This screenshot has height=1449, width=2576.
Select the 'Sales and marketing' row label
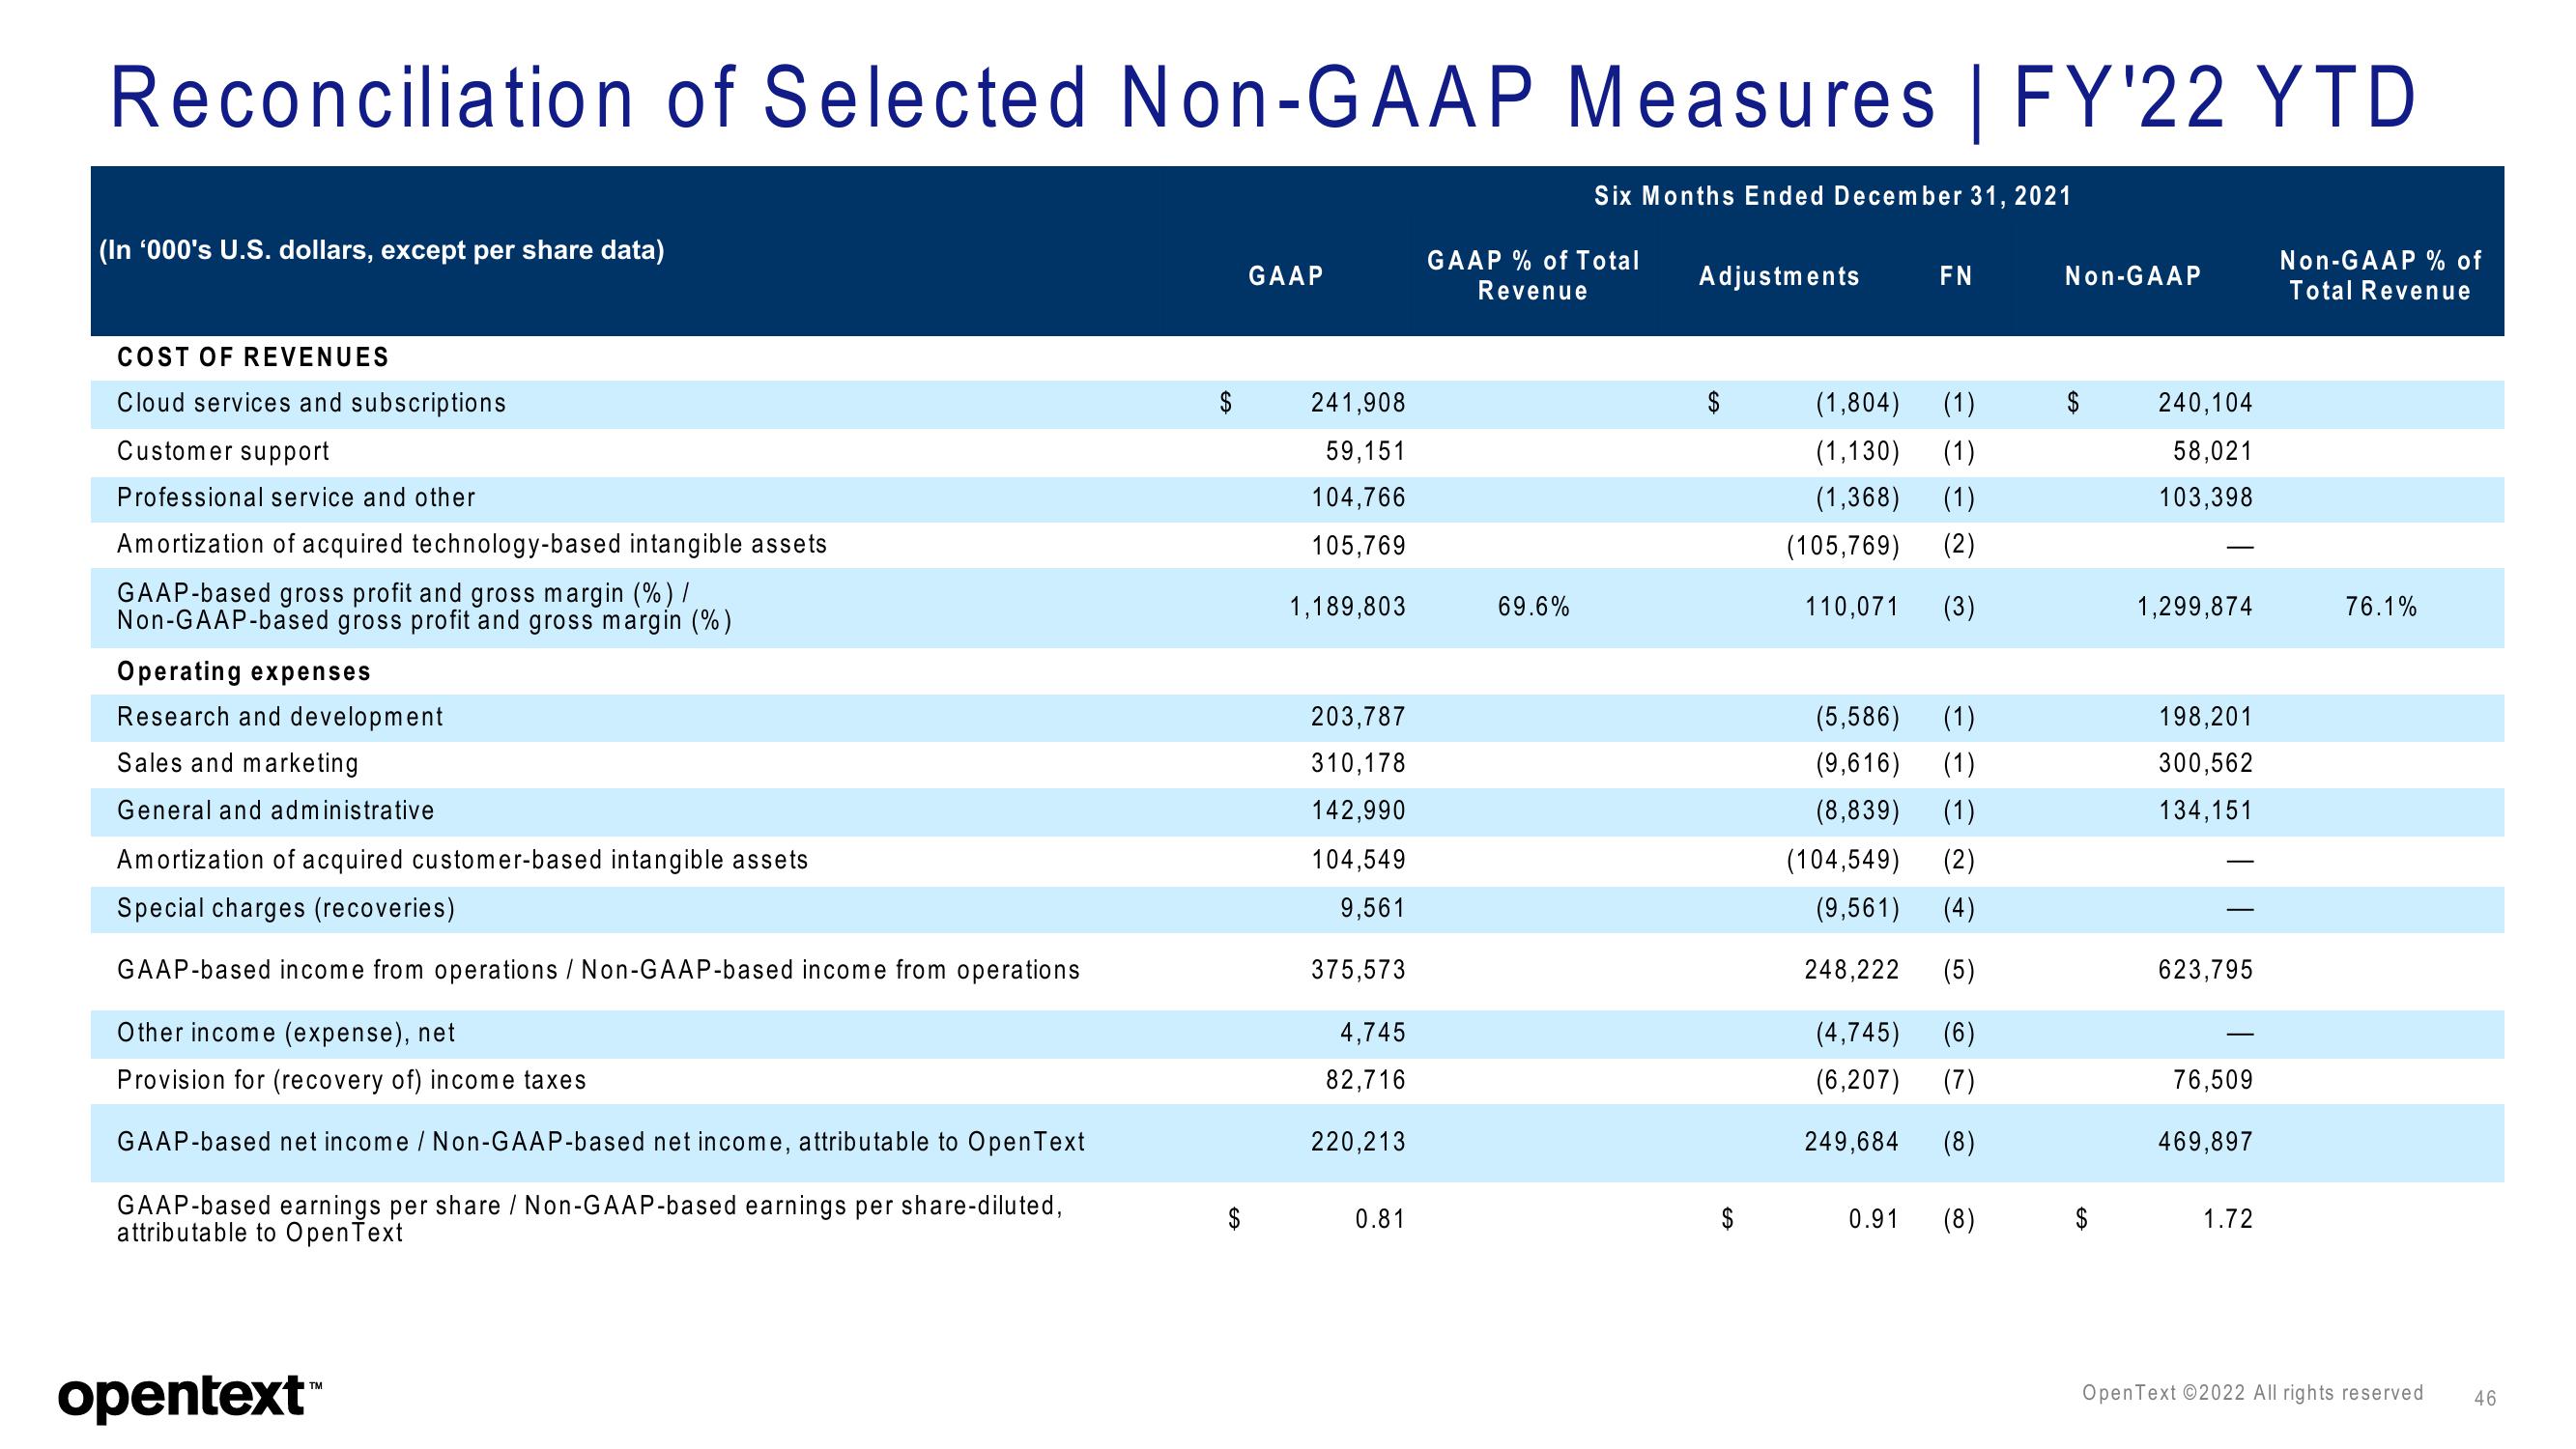[x=238, y=763]
